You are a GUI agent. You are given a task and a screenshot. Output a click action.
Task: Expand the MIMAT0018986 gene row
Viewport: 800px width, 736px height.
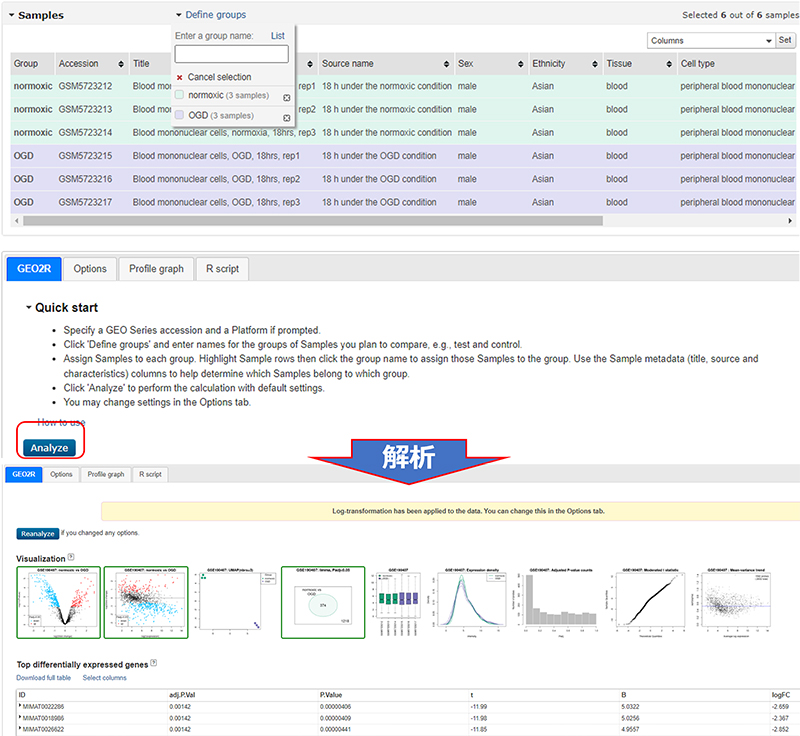pyautogui.click(x=20, y=718)
